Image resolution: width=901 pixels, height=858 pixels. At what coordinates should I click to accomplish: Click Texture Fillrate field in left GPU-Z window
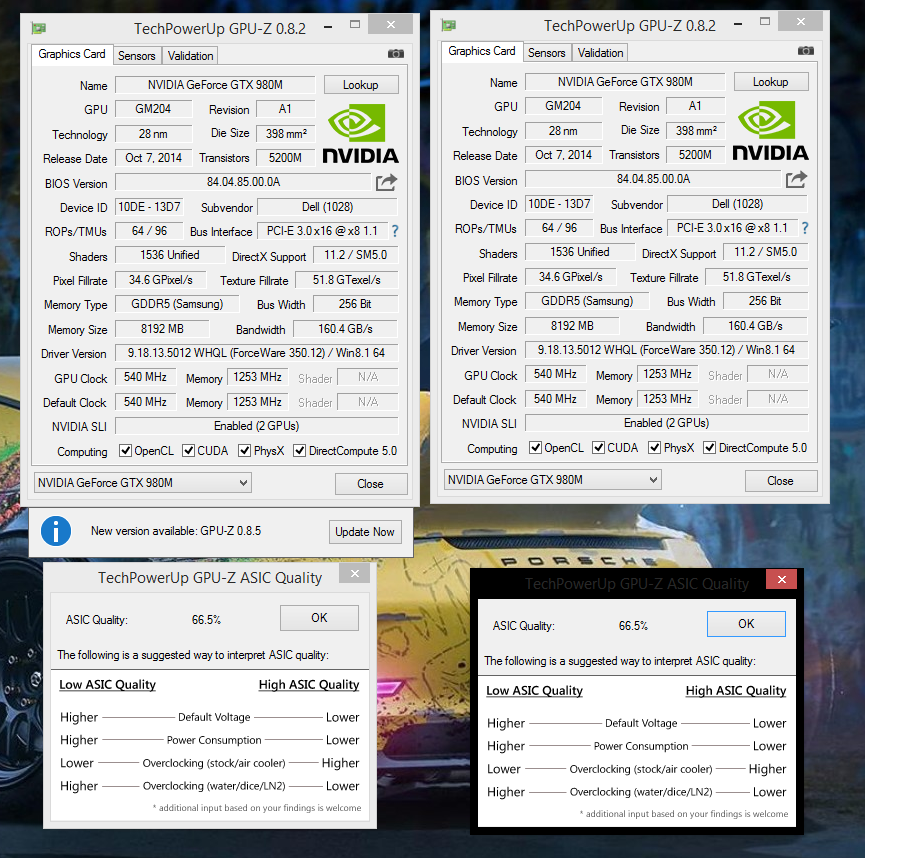point(346,280)
